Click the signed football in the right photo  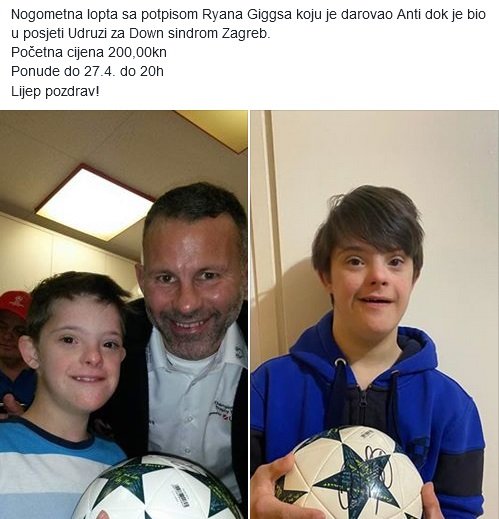(x=351, y=473)
